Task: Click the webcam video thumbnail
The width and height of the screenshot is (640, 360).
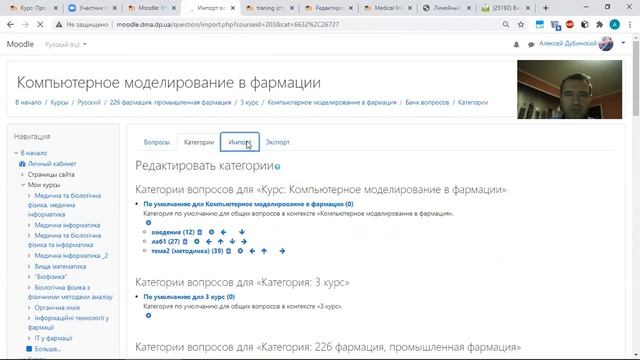Action: pos(570,89)
